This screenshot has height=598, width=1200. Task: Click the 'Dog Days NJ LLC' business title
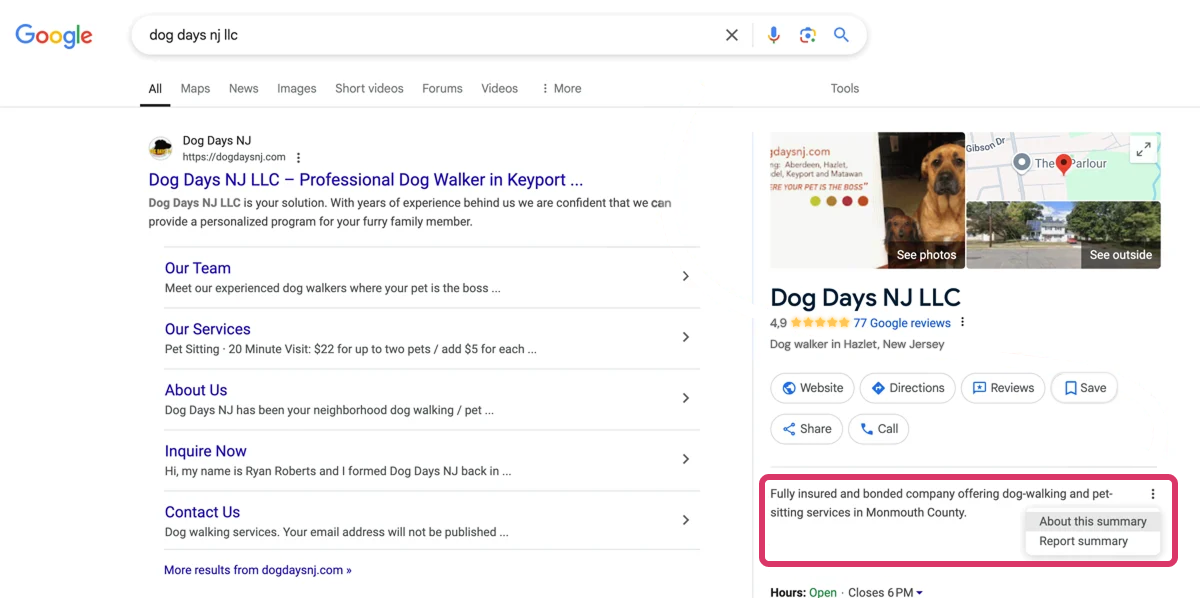[x=865, y=297]
